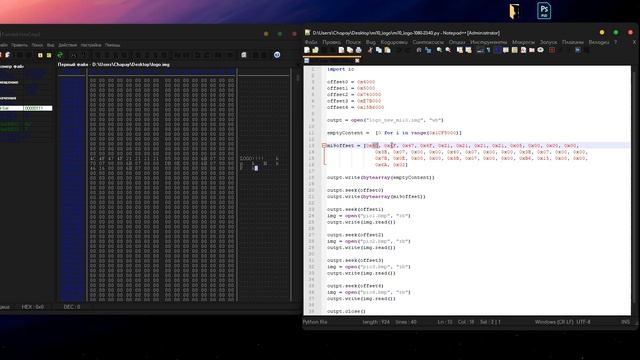Open Макросы menu in Notepad++
This screenshot has width=640, height=360.
(523, 42)
